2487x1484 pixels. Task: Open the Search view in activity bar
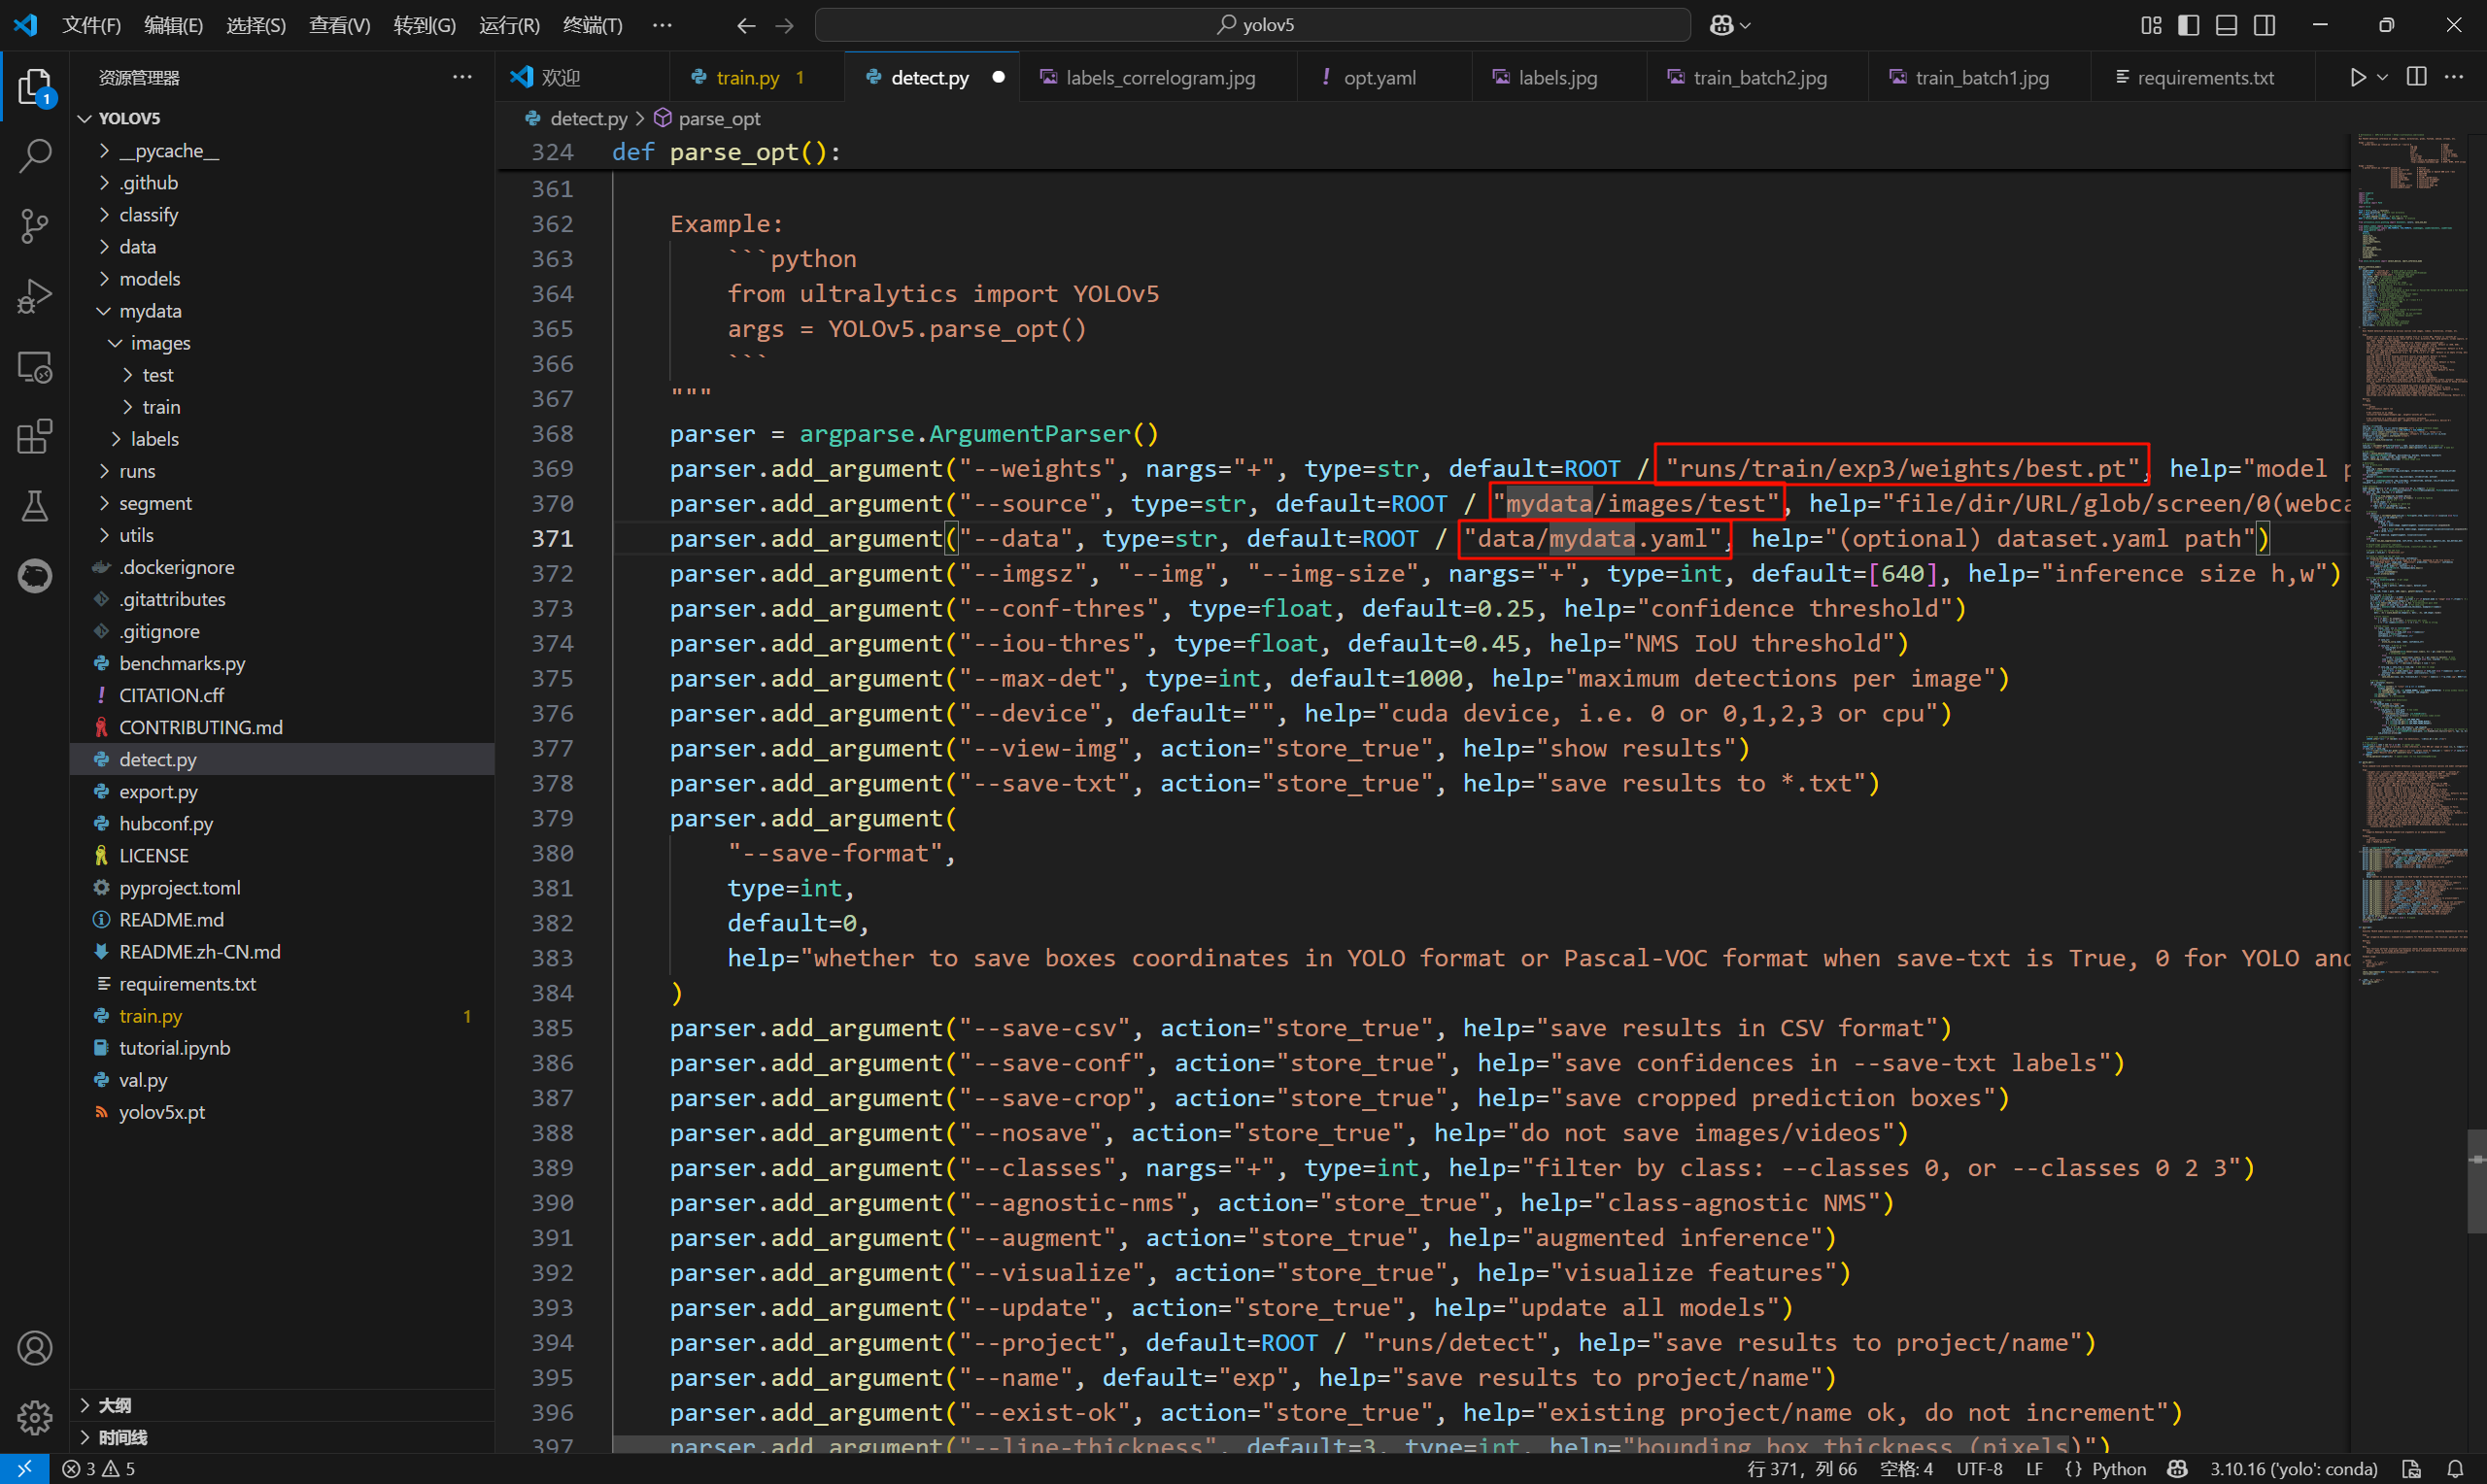point(35,156)
